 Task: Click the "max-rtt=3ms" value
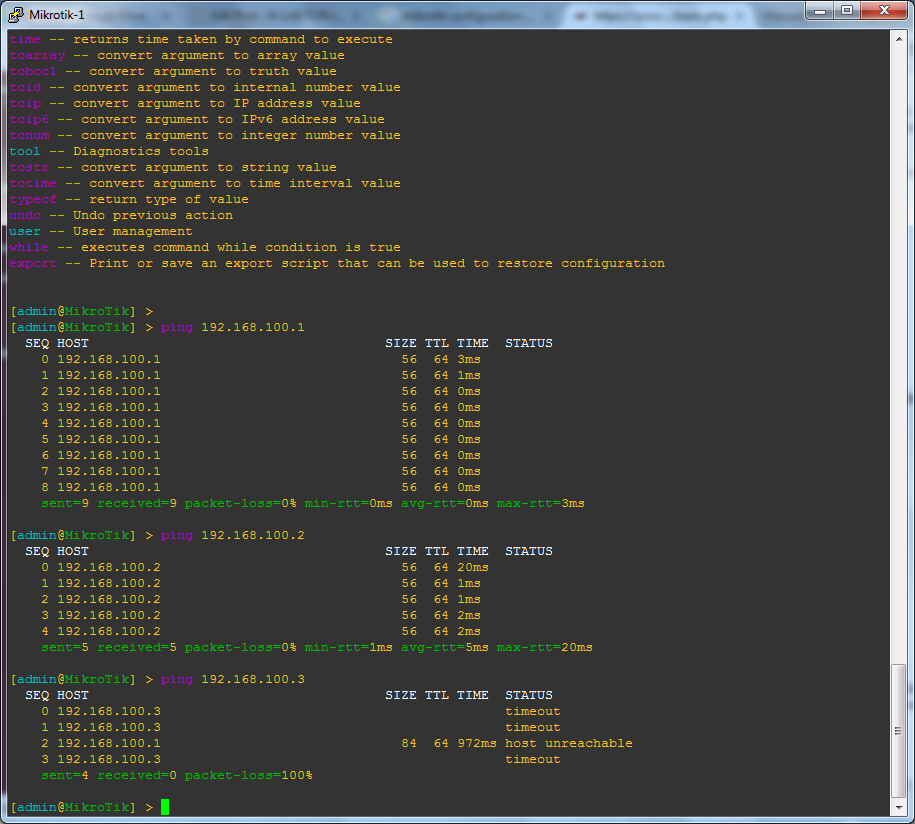pos(541,503)
